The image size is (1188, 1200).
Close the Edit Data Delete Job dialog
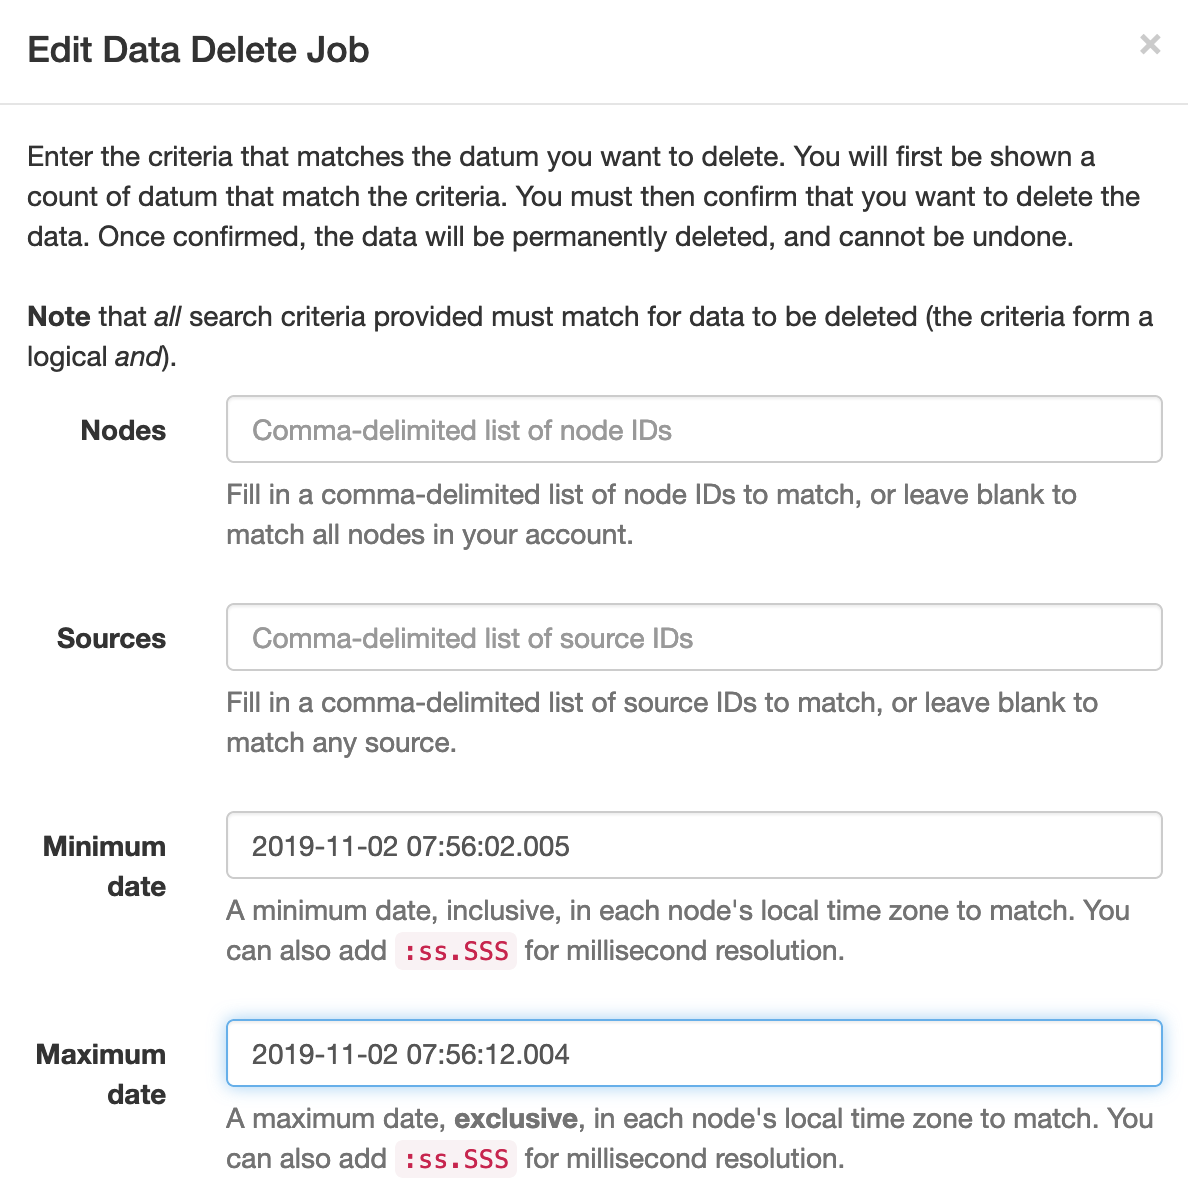(1150, 45)
